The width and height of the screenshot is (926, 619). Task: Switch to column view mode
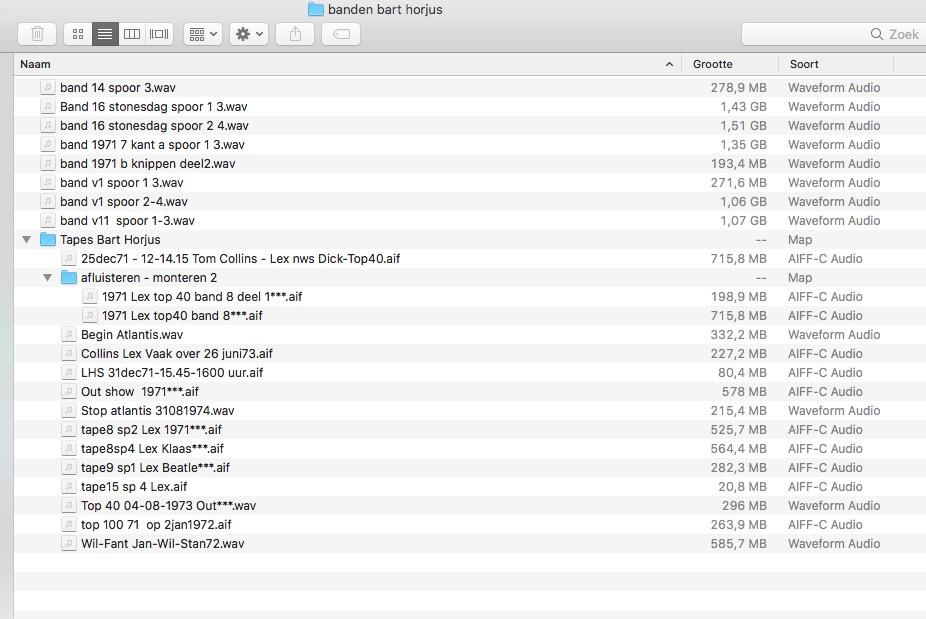point(131,34)
